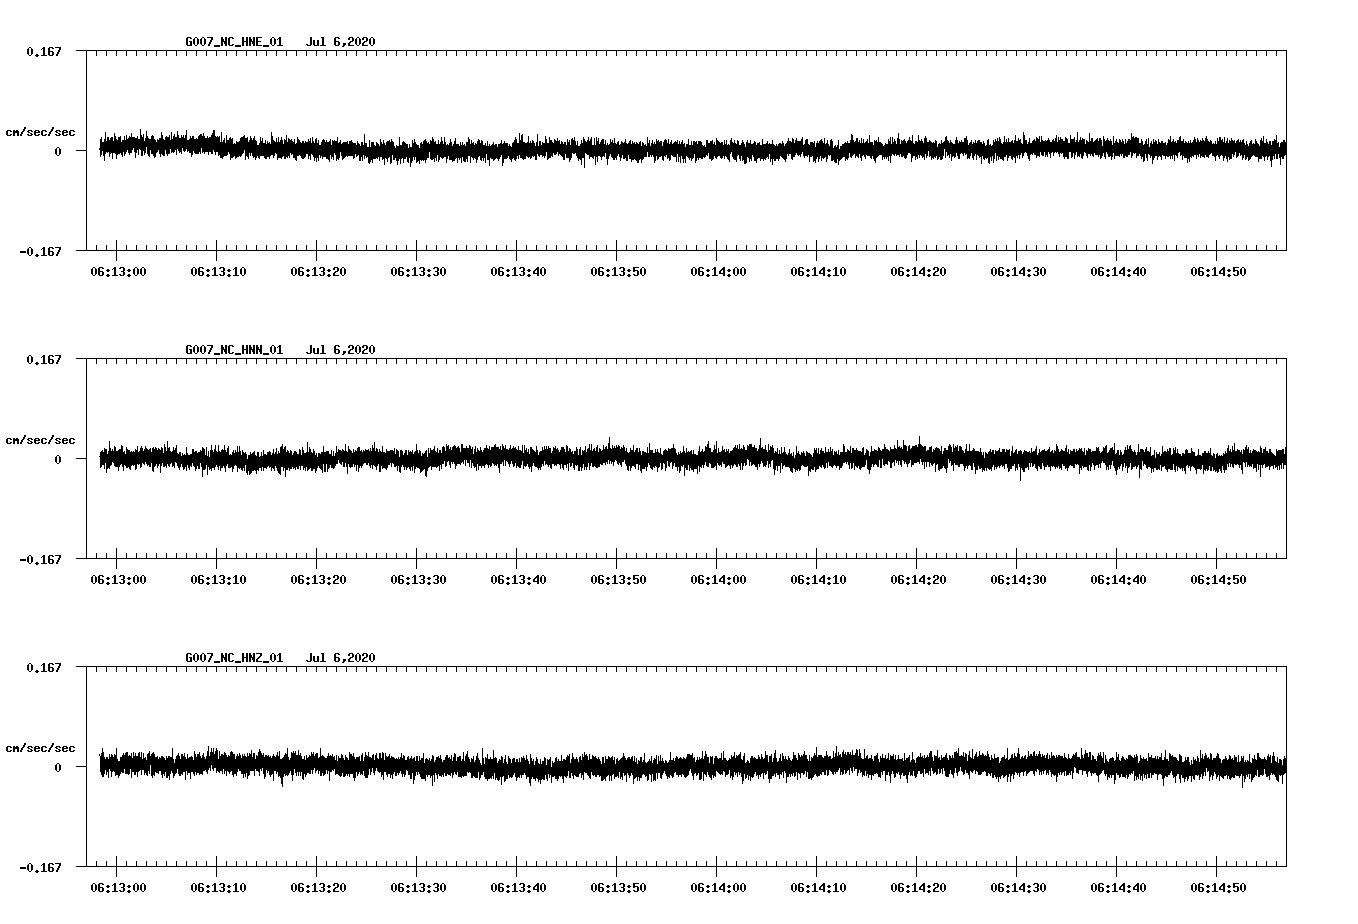Pick 06:13:10 tick label under HNN plot
Screen dimensions: 1358x924
tap(218, 580)
